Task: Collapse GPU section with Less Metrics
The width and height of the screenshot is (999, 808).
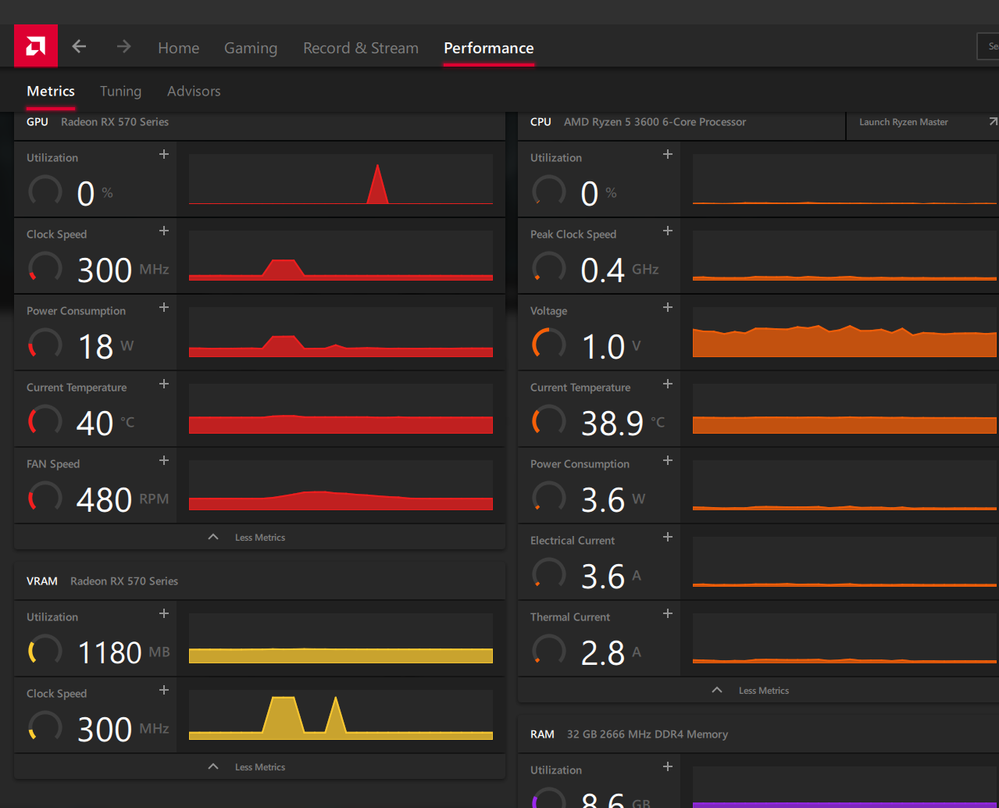Action: click(247, 537)
